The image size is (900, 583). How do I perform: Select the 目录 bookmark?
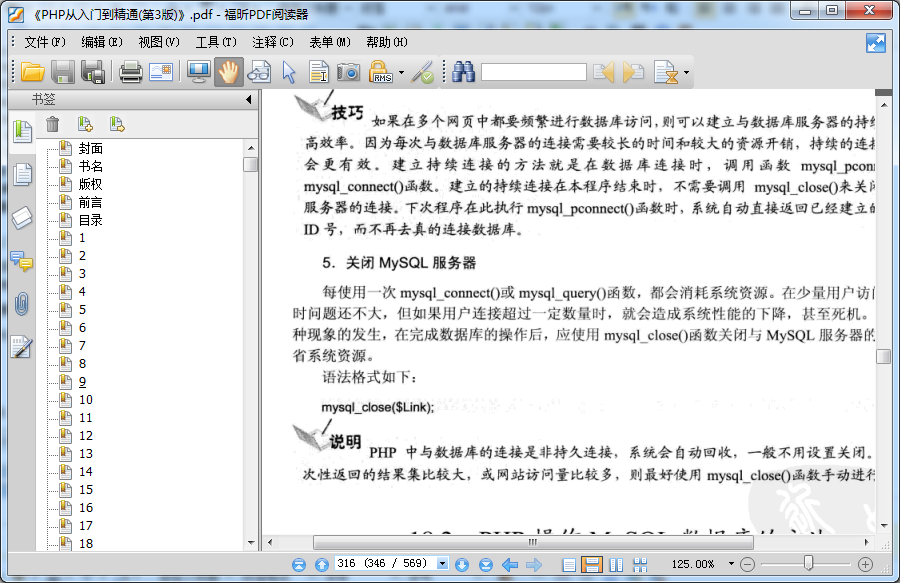click(x=91, y=220)
